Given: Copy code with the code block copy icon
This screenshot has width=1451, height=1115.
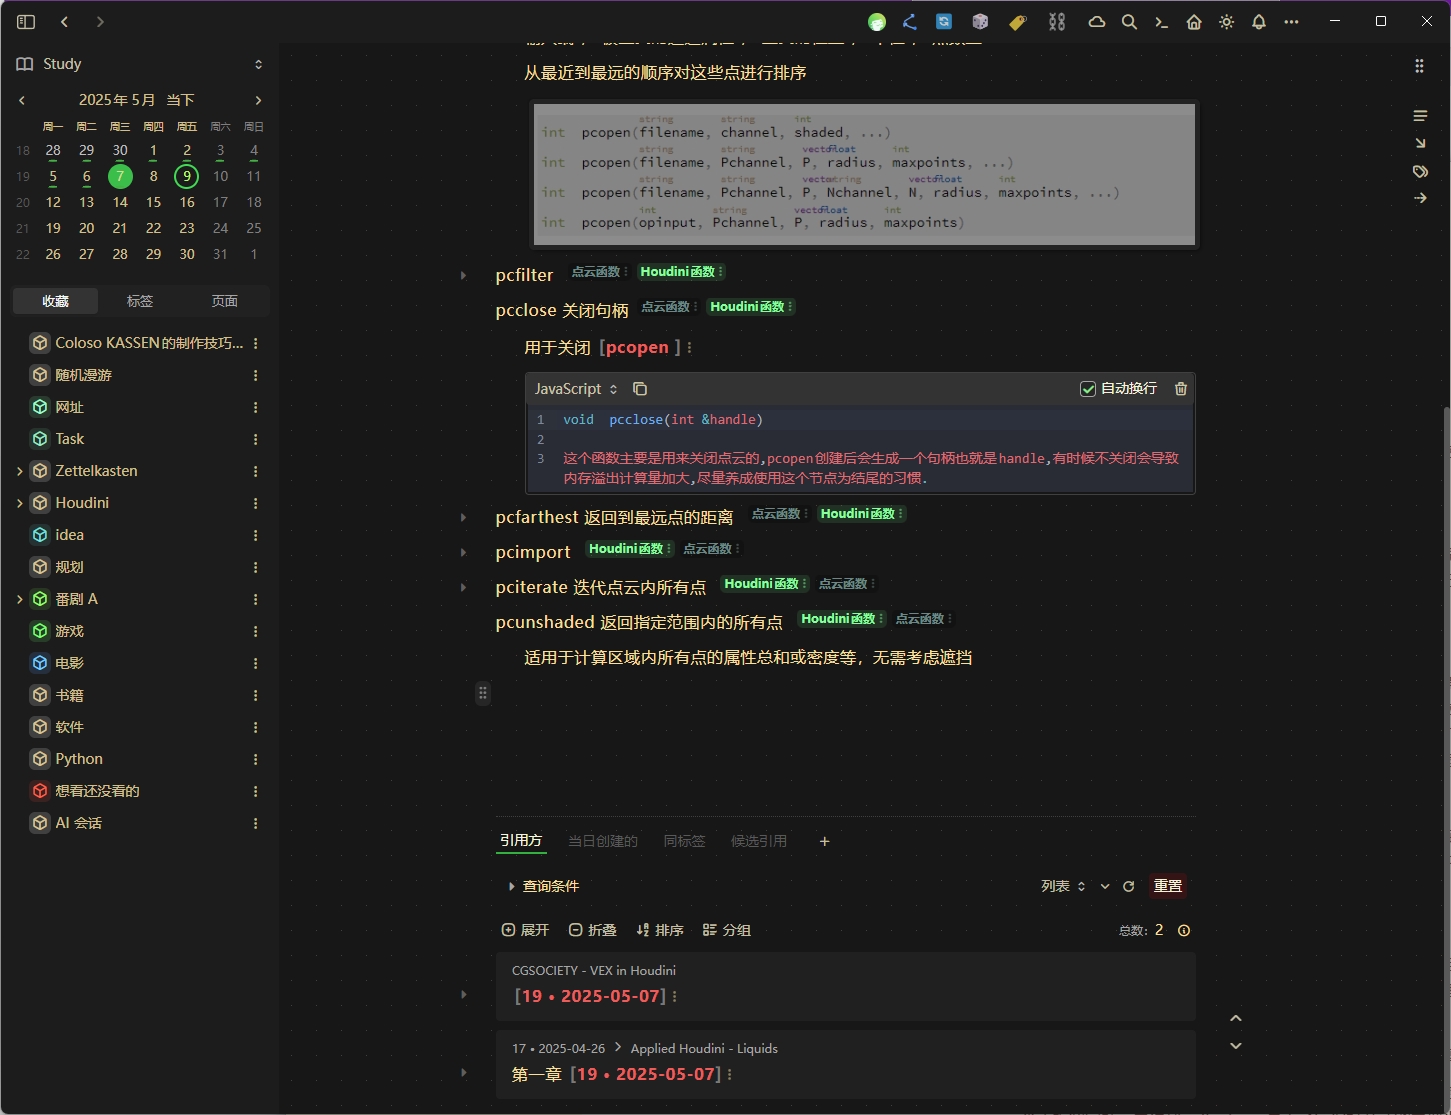Looking at the screenshot, I should tap(640, 389).
